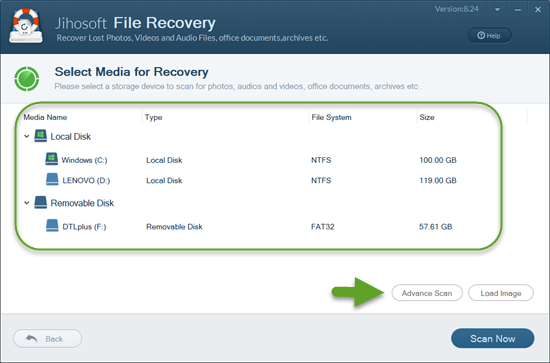
Task: Click the Removable Disk group drive icon
Action: pyautogui.click(x=40, y=202)
